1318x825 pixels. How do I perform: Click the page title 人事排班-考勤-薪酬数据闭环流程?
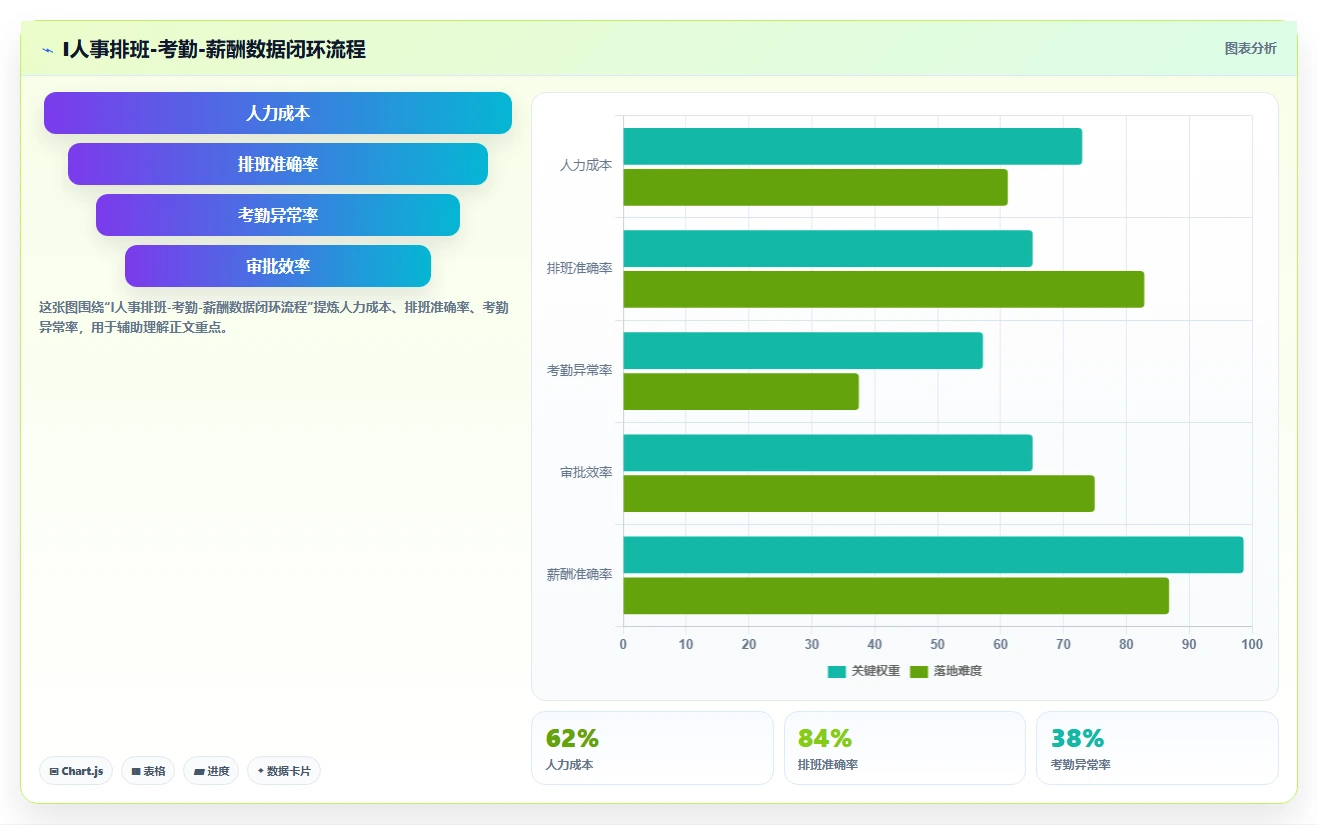click(214, 49)
